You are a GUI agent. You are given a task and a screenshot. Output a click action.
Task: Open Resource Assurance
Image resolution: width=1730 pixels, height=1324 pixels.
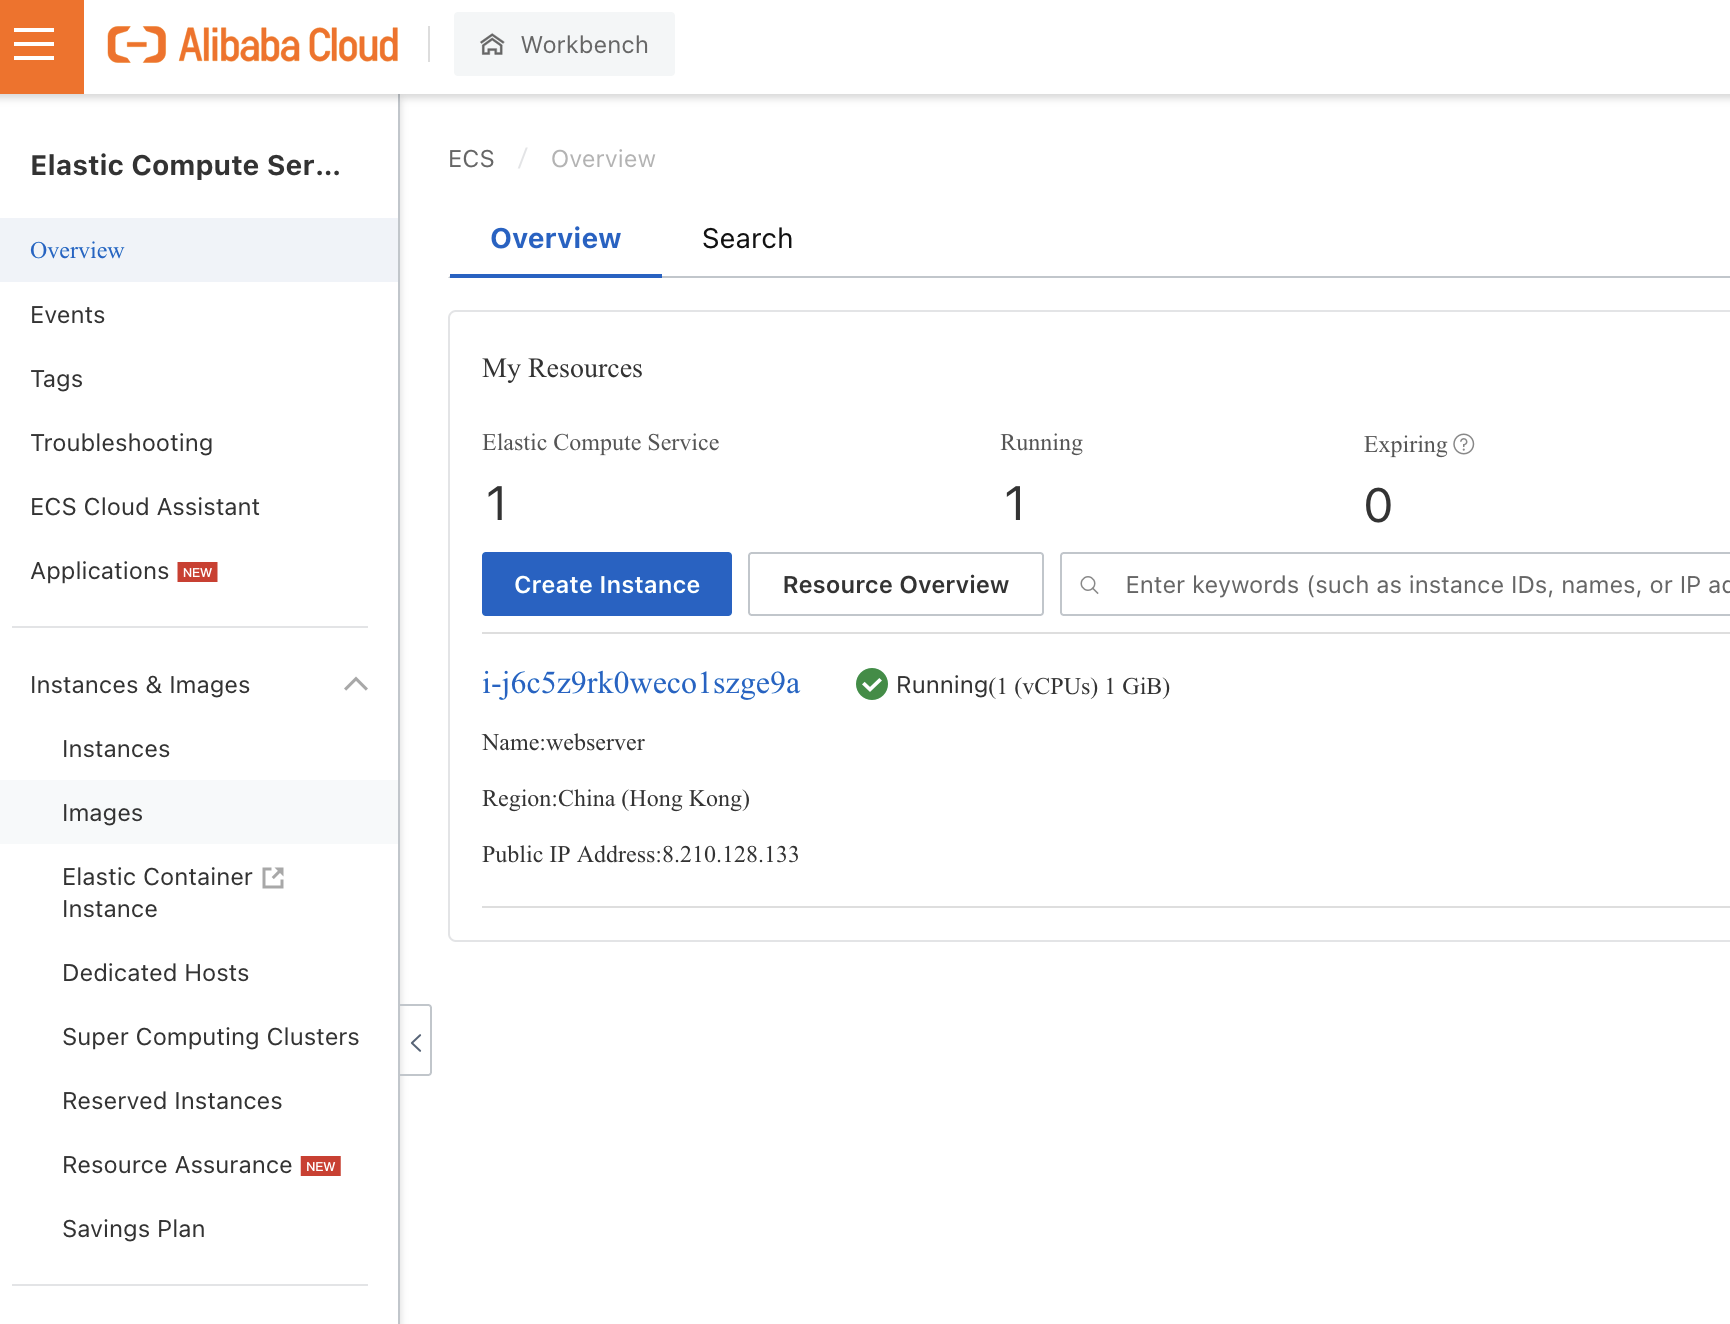(x=177, y=1165)
